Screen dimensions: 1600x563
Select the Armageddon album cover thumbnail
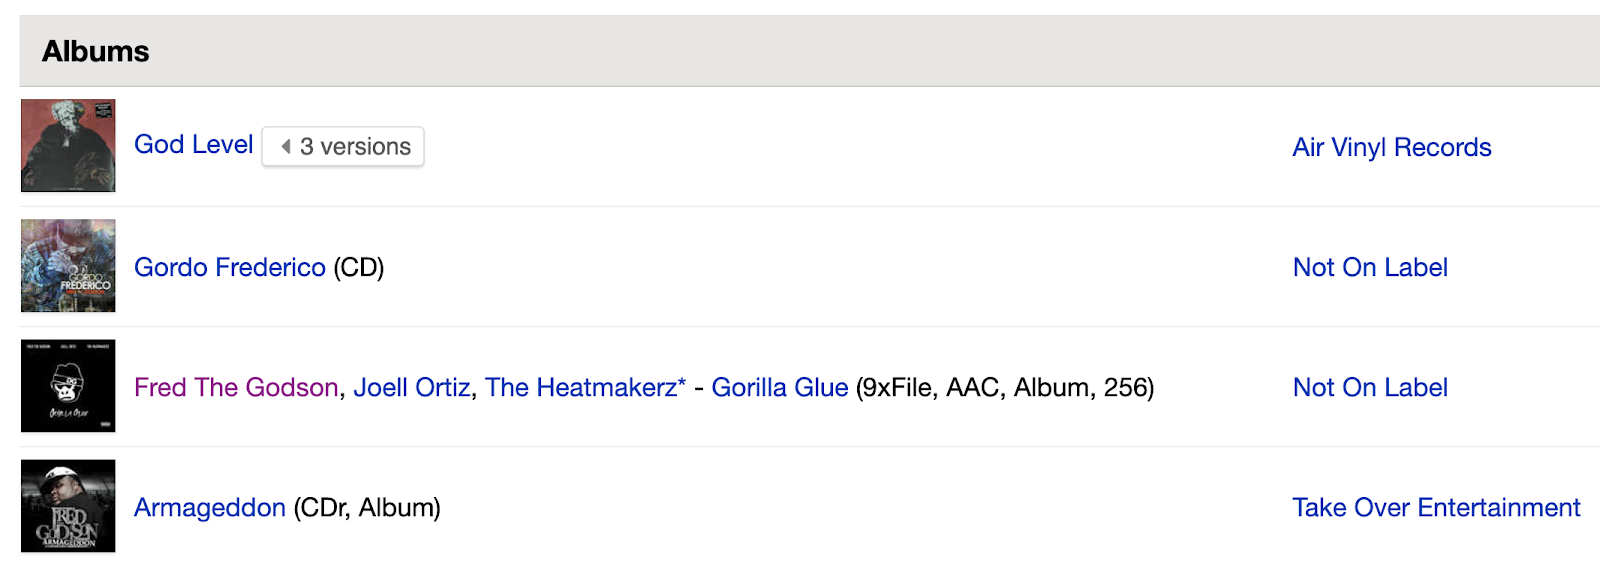(x=68, y=506)
